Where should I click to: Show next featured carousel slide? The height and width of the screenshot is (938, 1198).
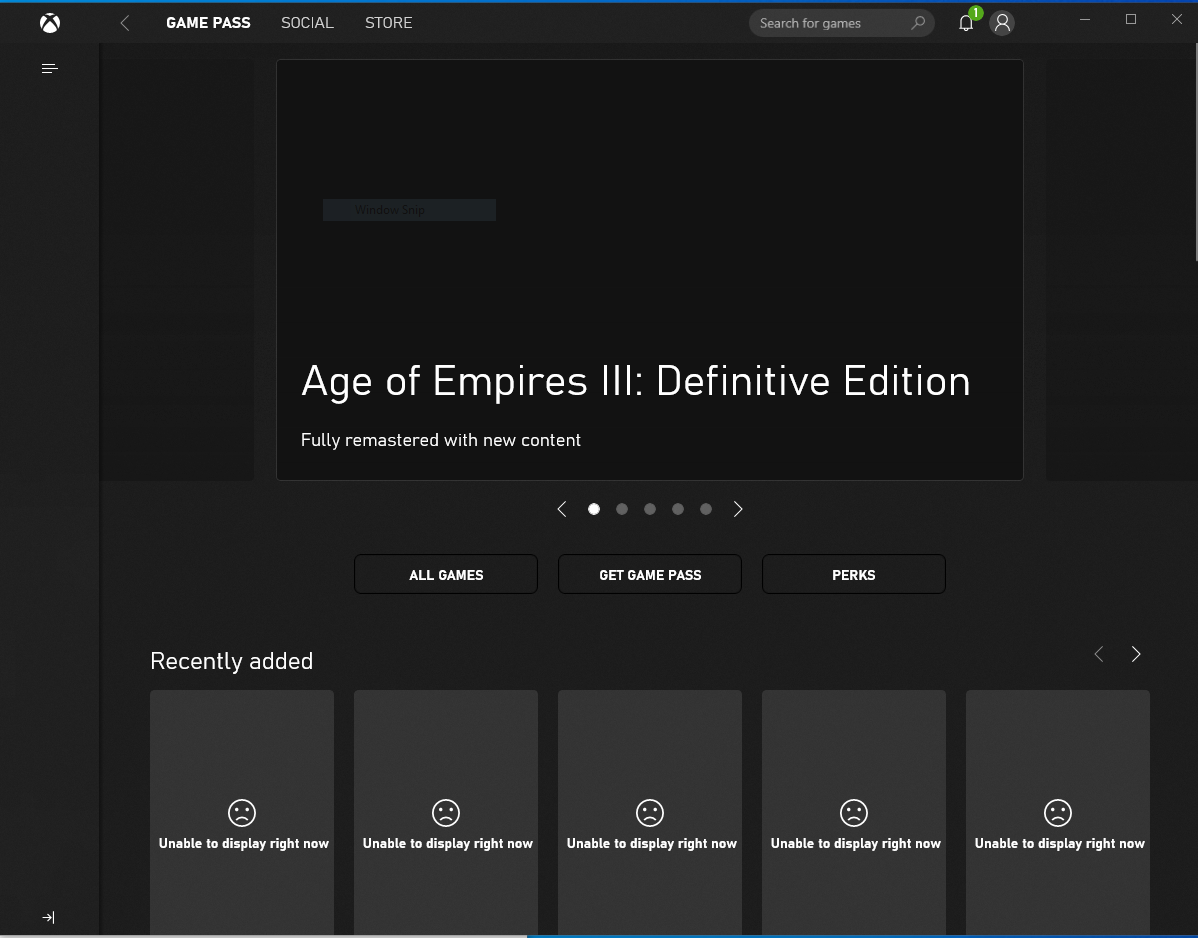pyautogui.click(x=737, y=509)
